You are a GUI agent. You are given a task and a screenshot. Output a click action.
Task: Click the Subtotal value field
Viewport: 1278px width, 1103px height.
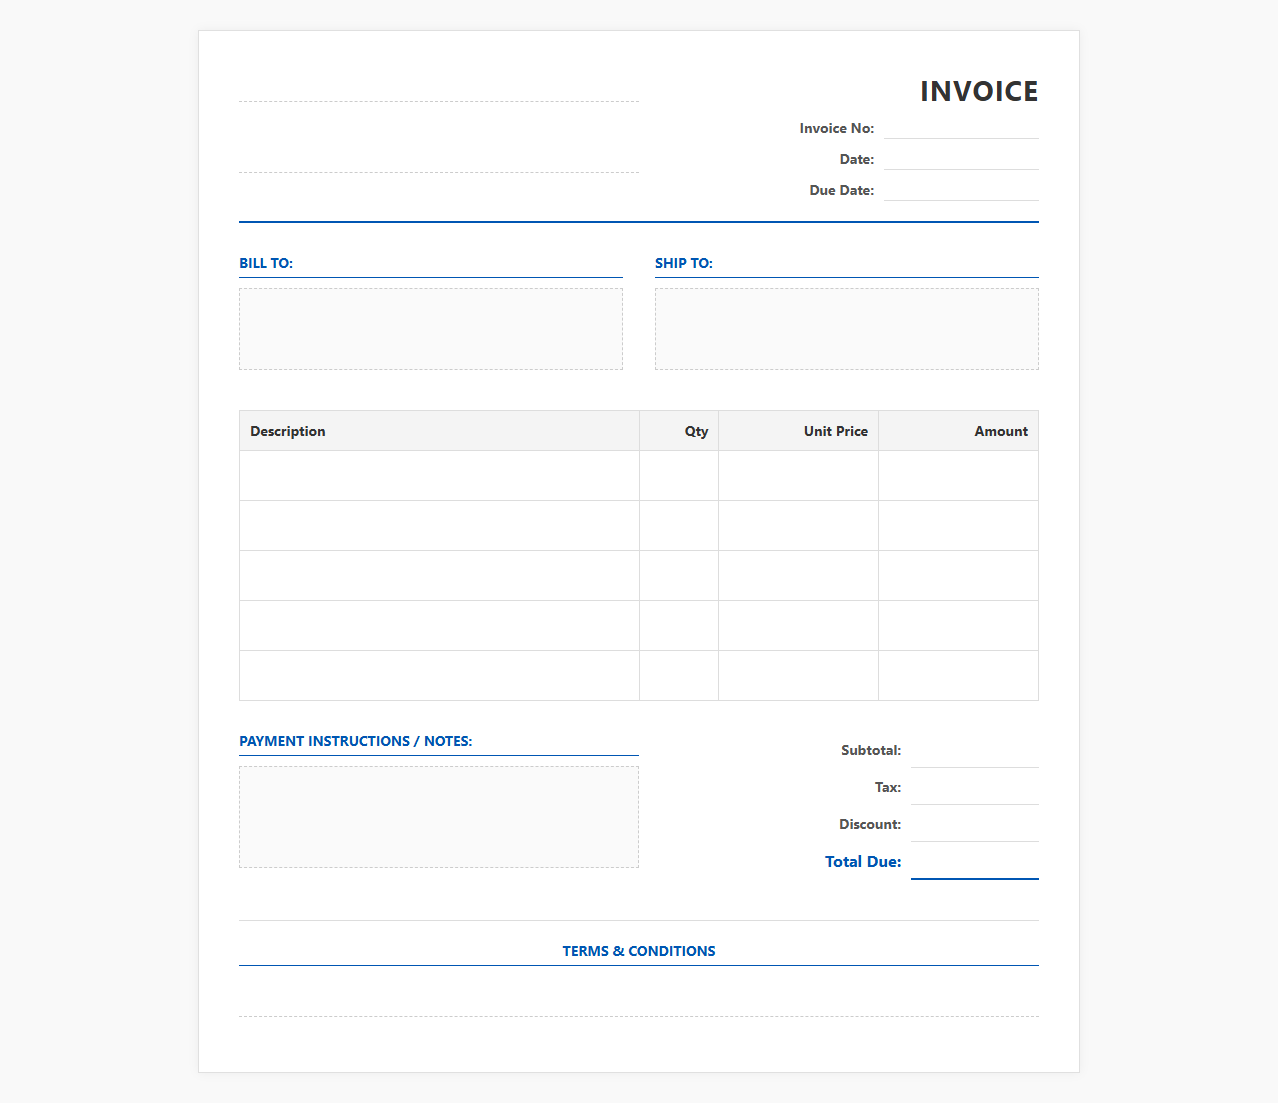[975, 750]
